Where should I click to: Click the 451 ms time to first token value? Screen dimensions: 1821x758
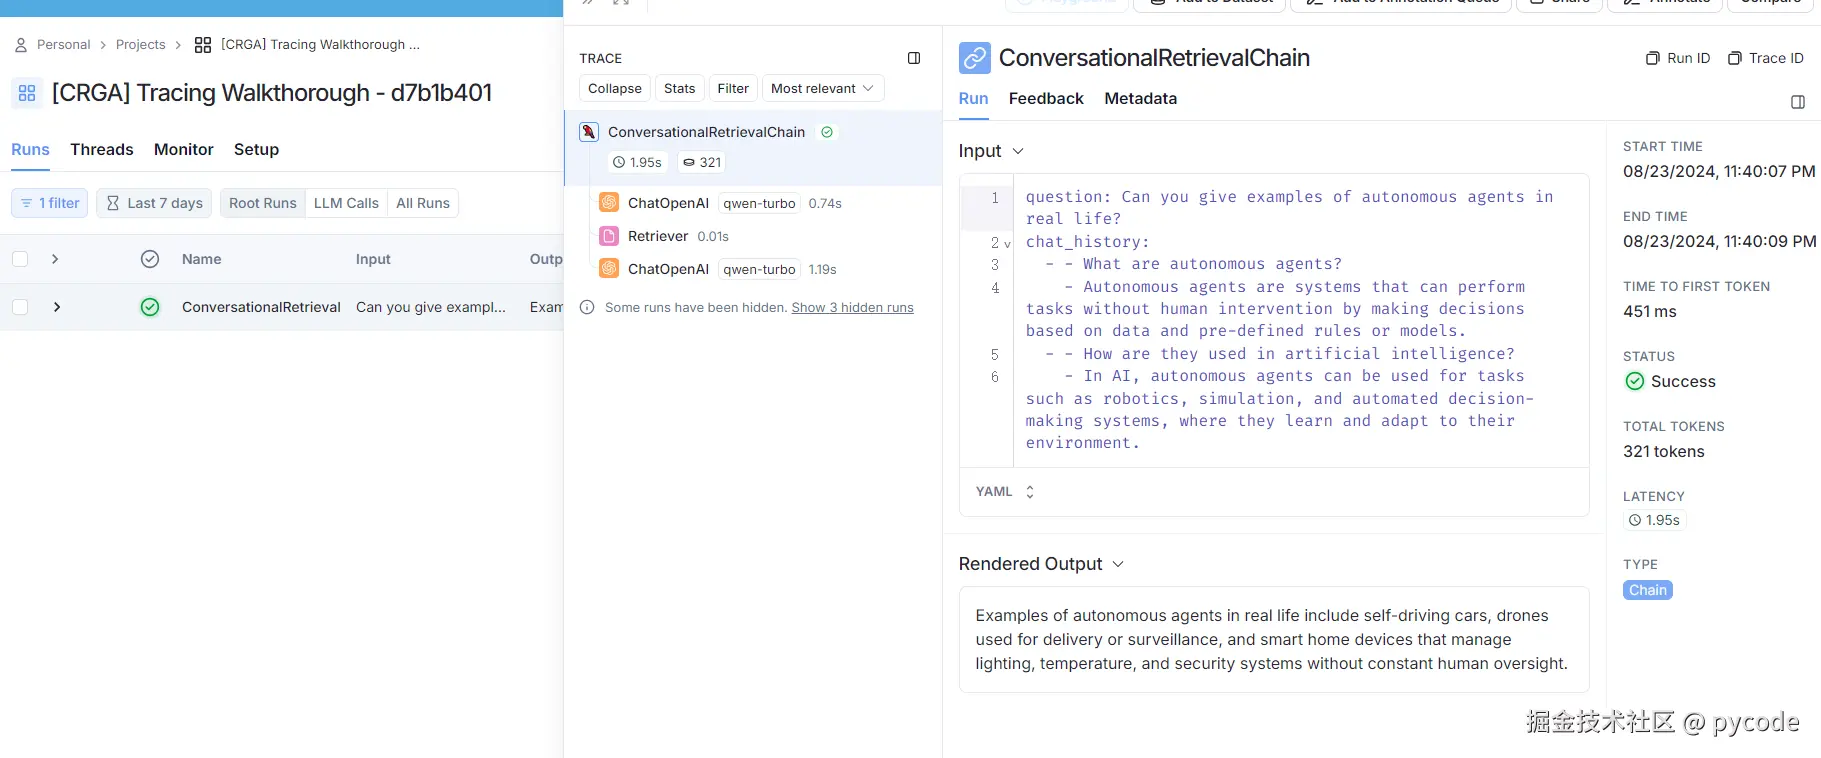click(x=1650, y=311)
